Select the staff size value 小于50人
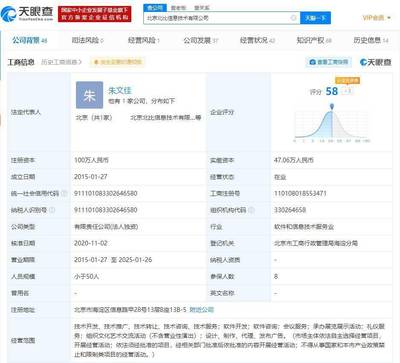400x363 pixels. (x=87, y=276)
